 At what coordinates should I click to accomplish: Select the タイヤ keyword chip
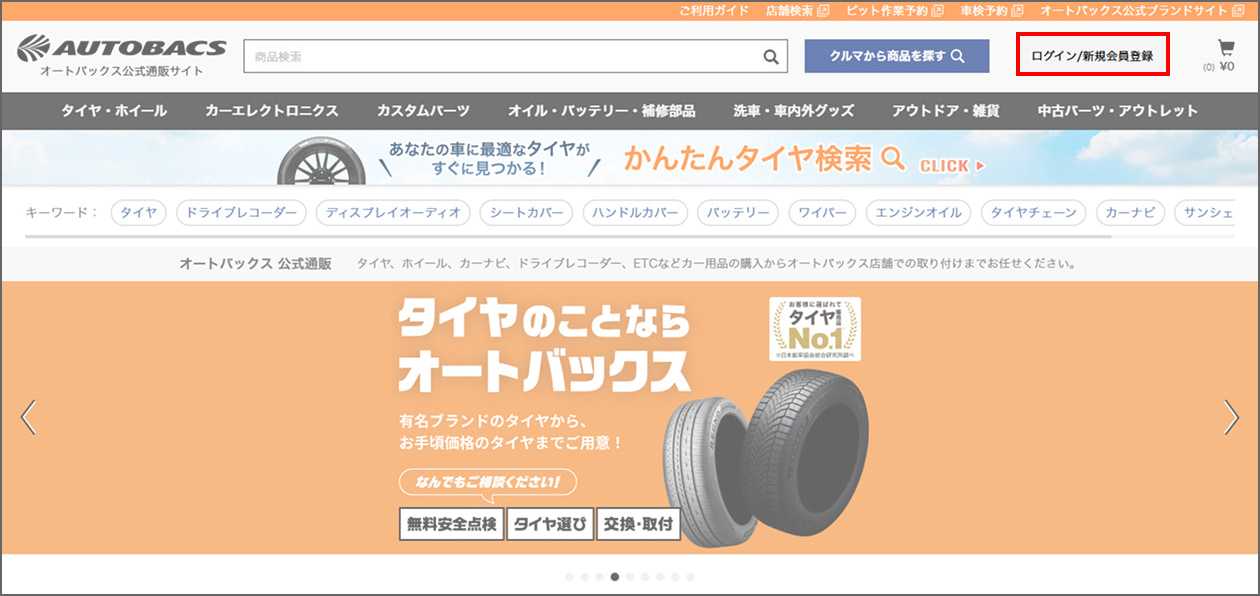[139, 213]
